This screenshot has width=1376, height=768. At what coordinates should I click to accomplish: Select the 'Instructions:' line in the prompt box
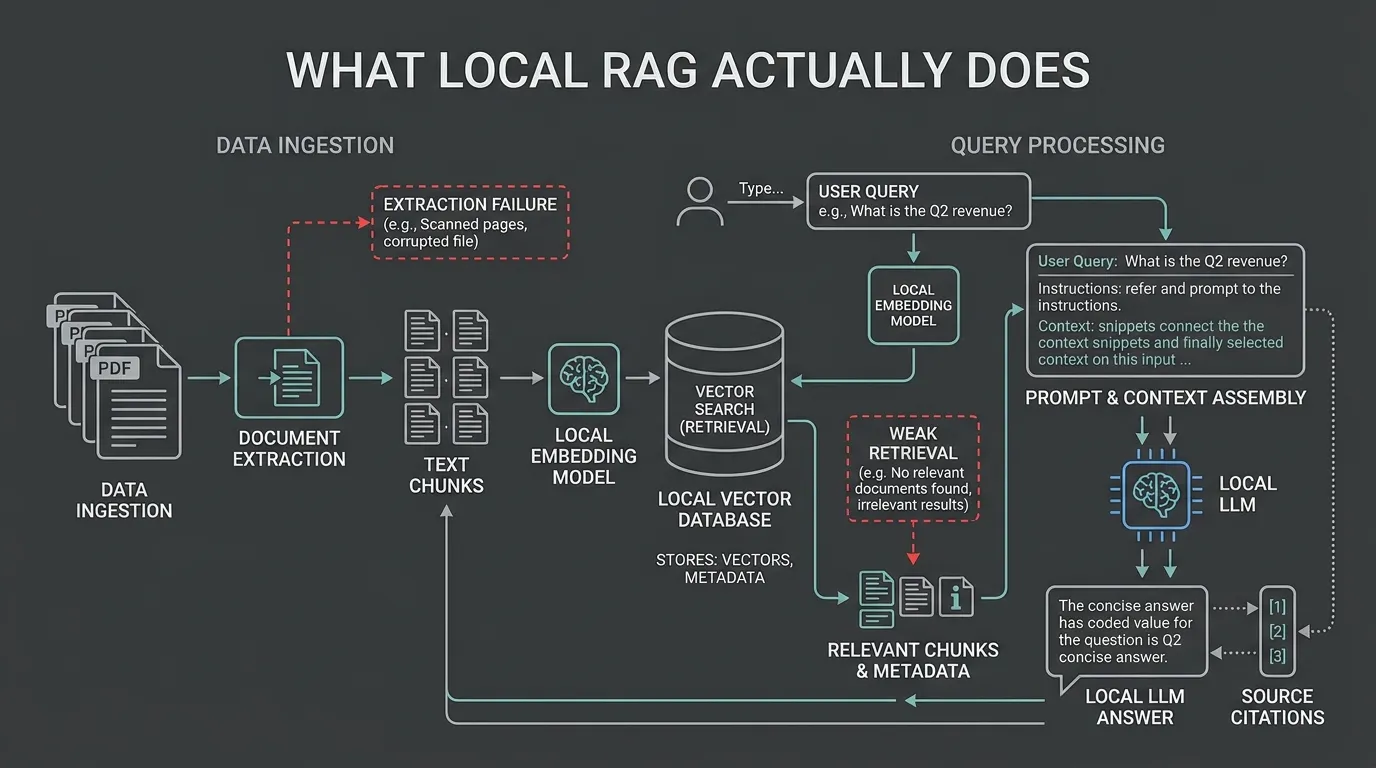1159,297
